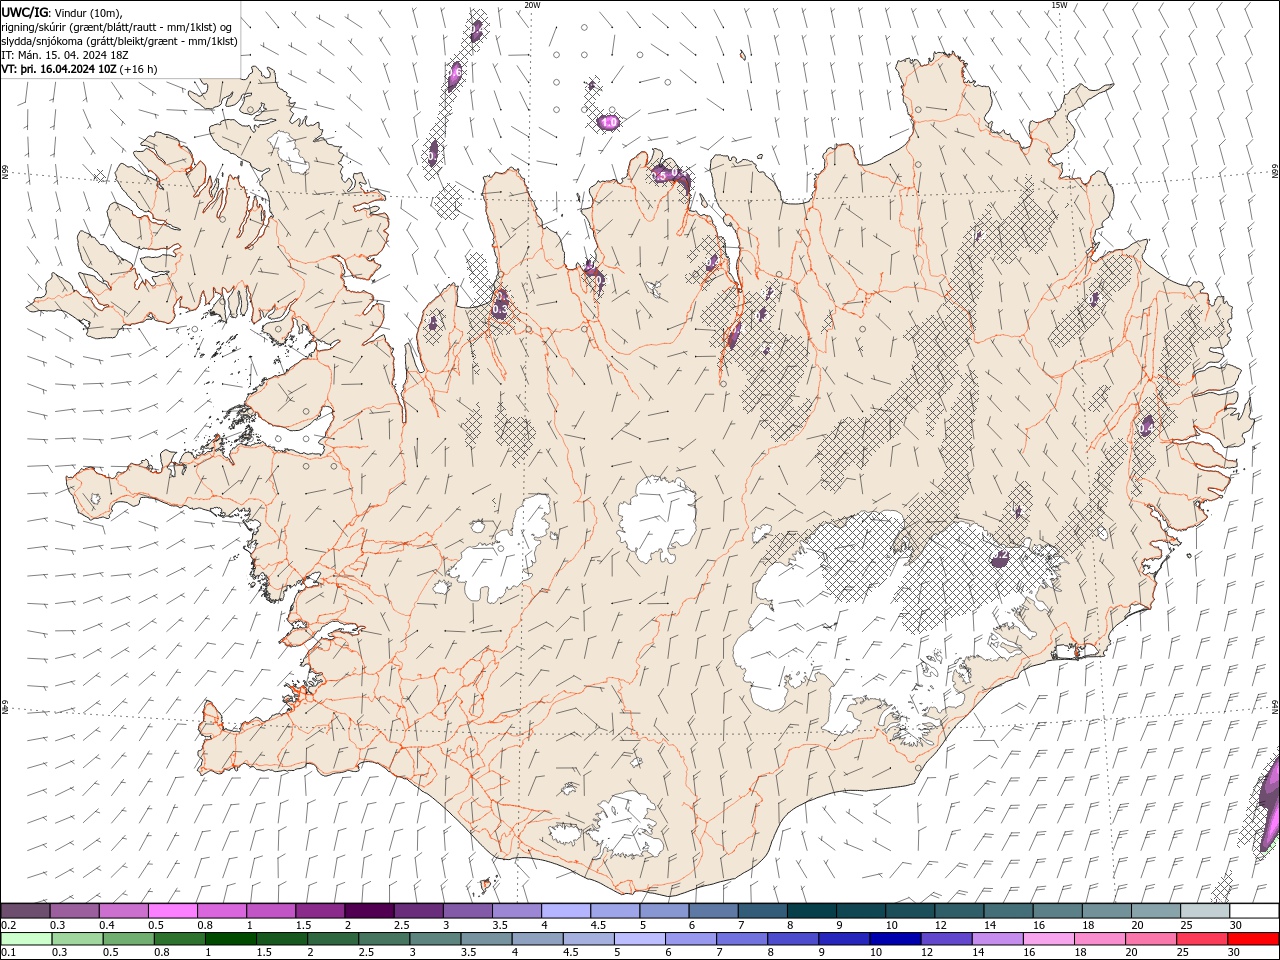Click the bright pink 0.5 swatch in top legend row
The image size is (1280, 960).
[173, 911]
